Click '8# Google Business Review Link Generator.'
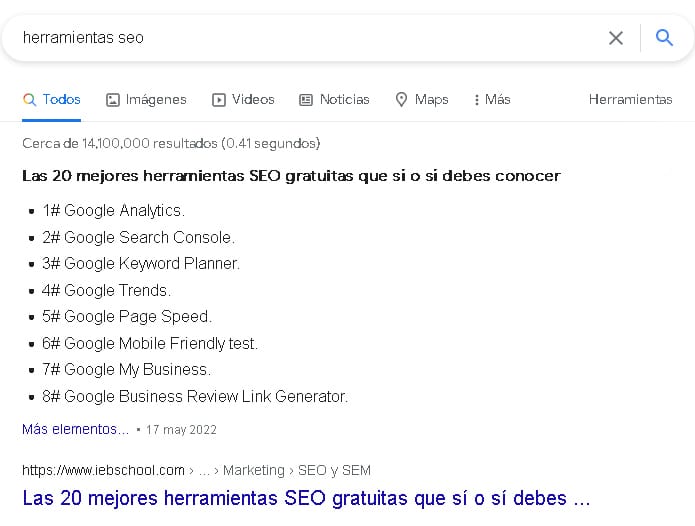Image resolution: width=695 pixels, height=526 pixels. [x=195, y=396]
